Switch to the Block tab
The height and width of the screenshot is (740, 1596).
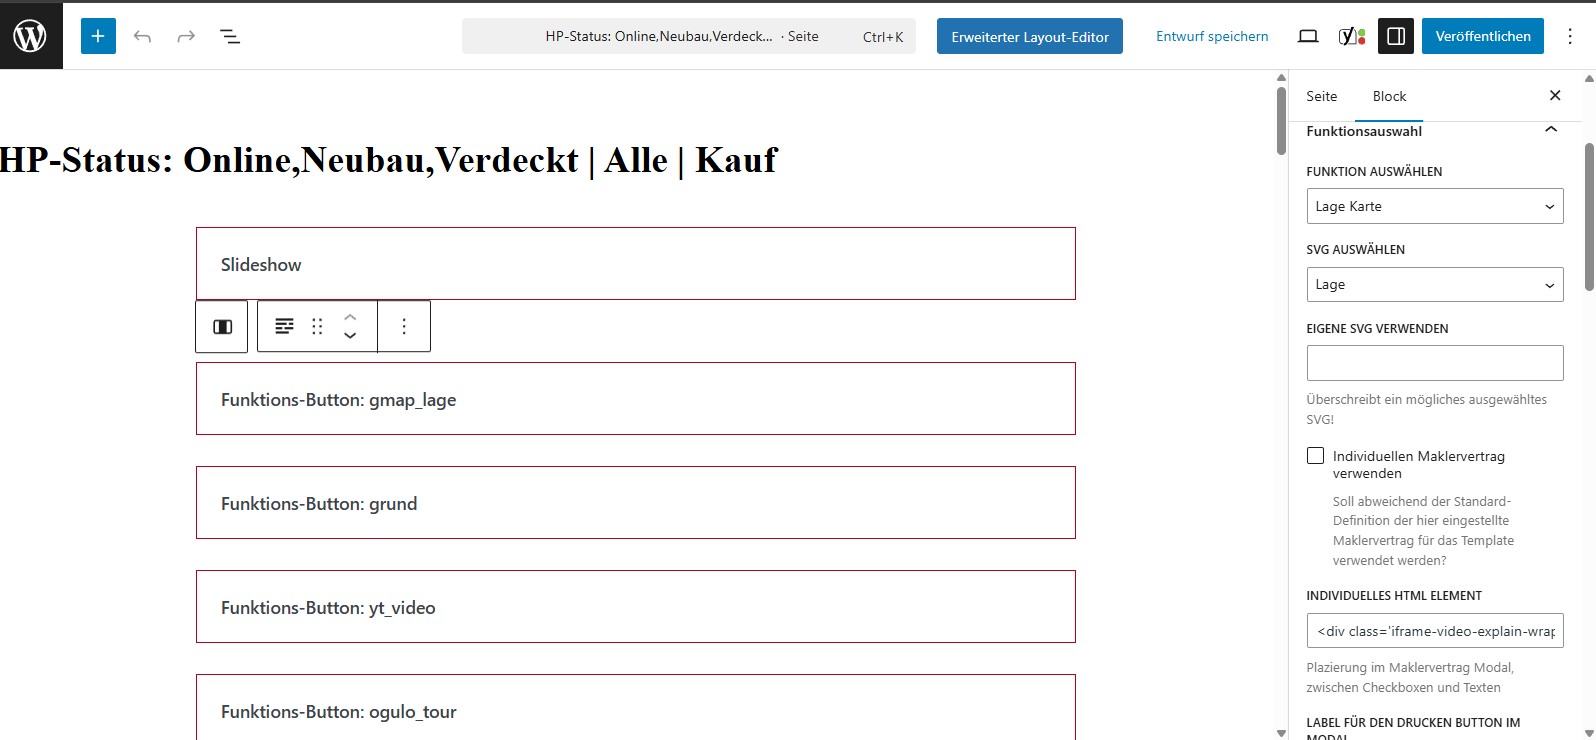[1389, 96]
